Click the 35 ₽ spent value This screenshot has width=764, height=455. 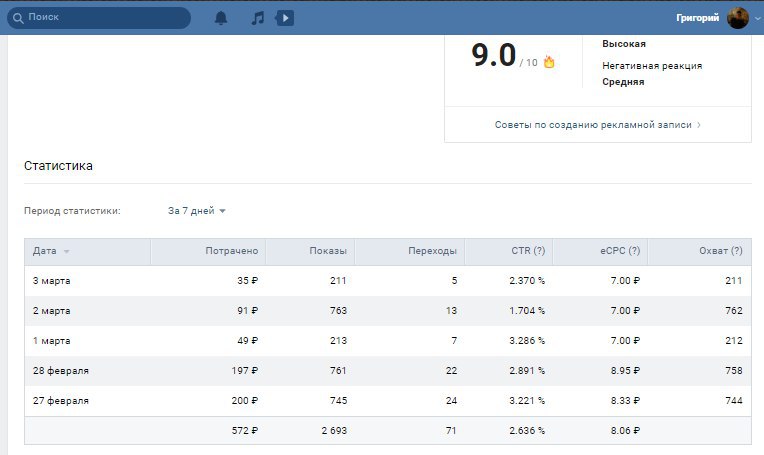point(248,281)
